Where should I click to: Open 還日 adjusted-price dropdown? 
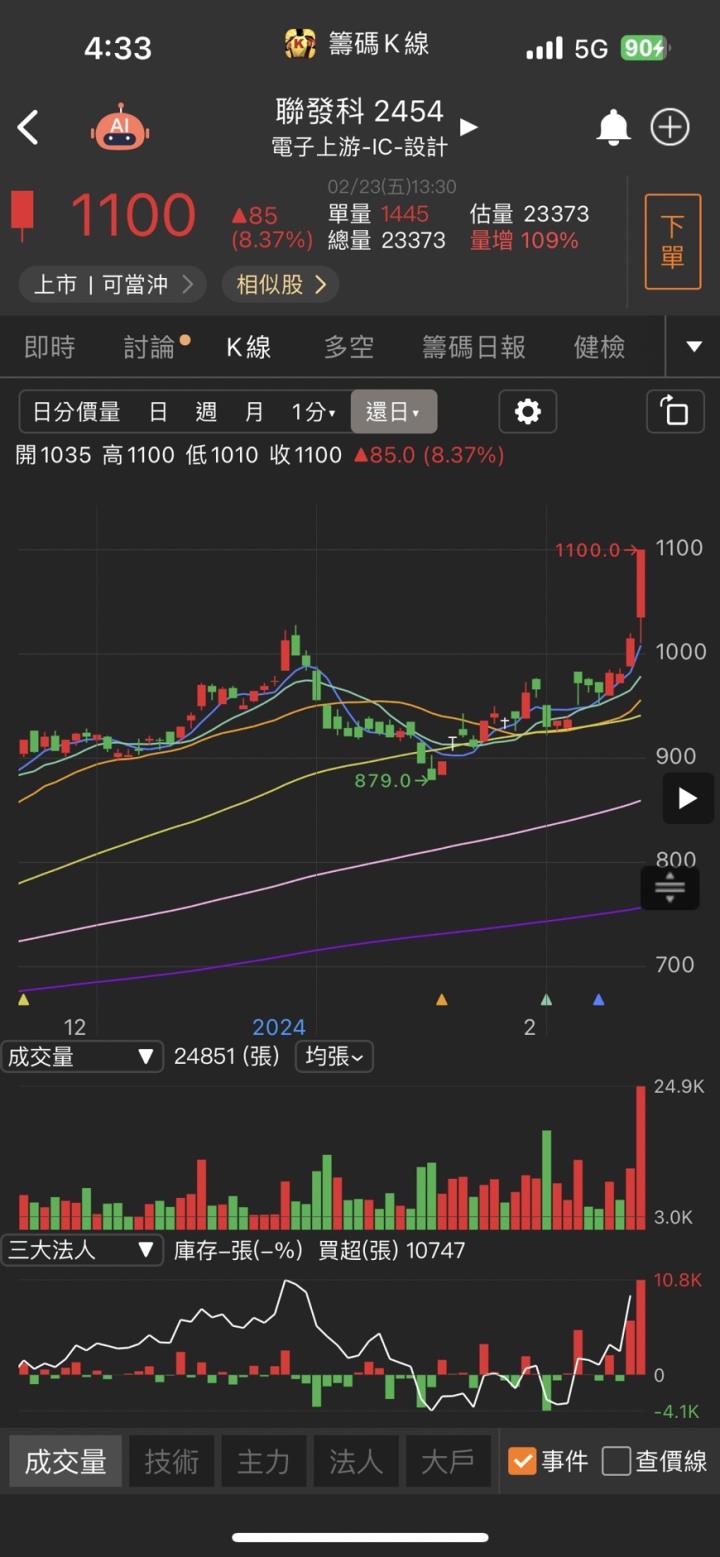[x=393, y=411]
